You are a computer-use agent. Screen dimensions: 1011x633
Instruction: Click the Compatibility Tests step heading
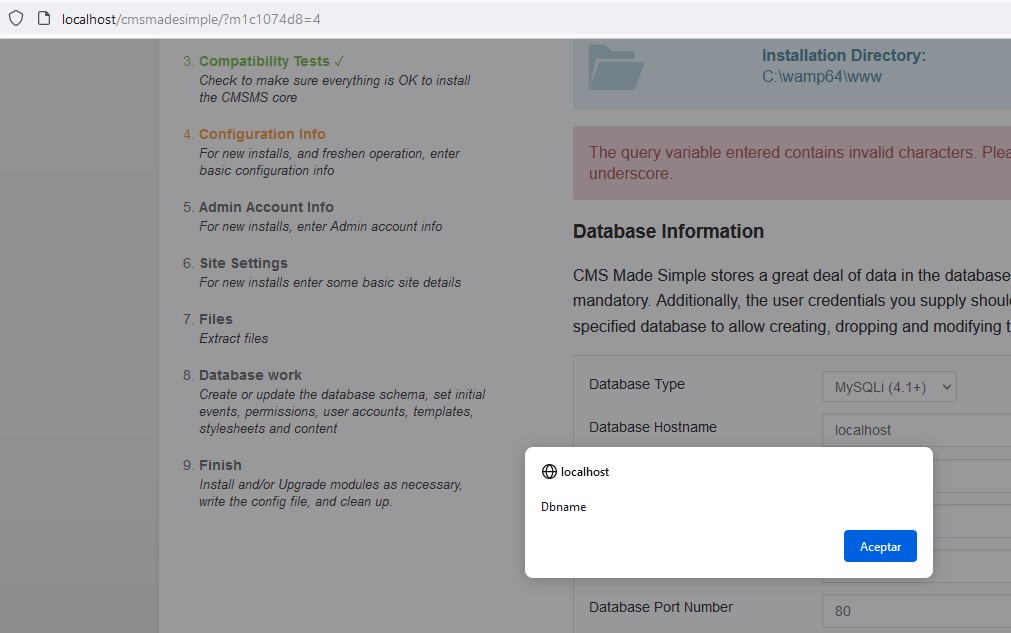coord(264,61)
